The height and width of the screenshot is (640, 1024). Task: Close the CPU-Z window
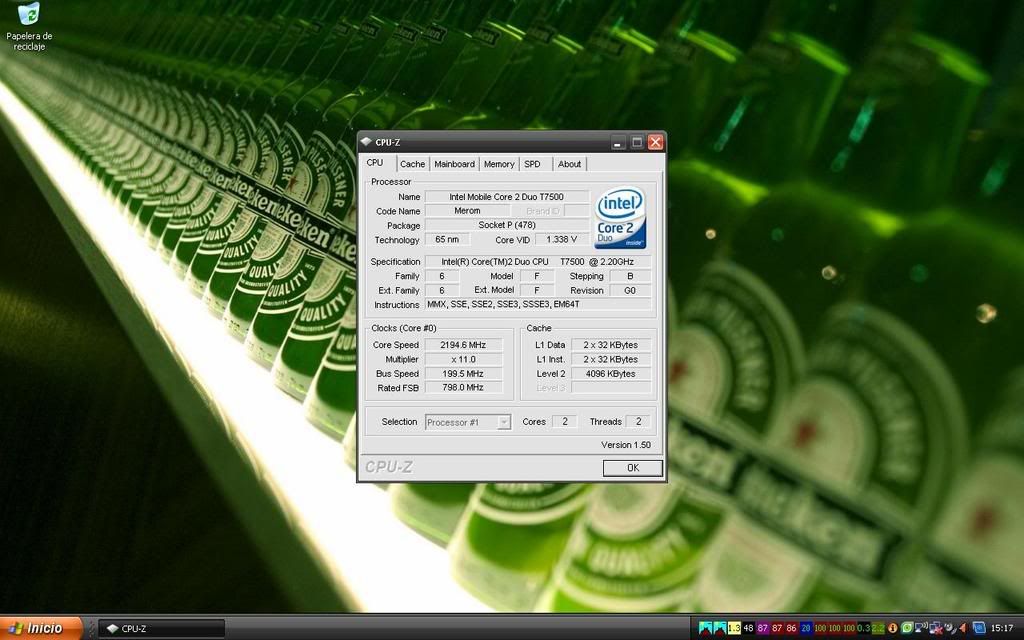(656, 142)
